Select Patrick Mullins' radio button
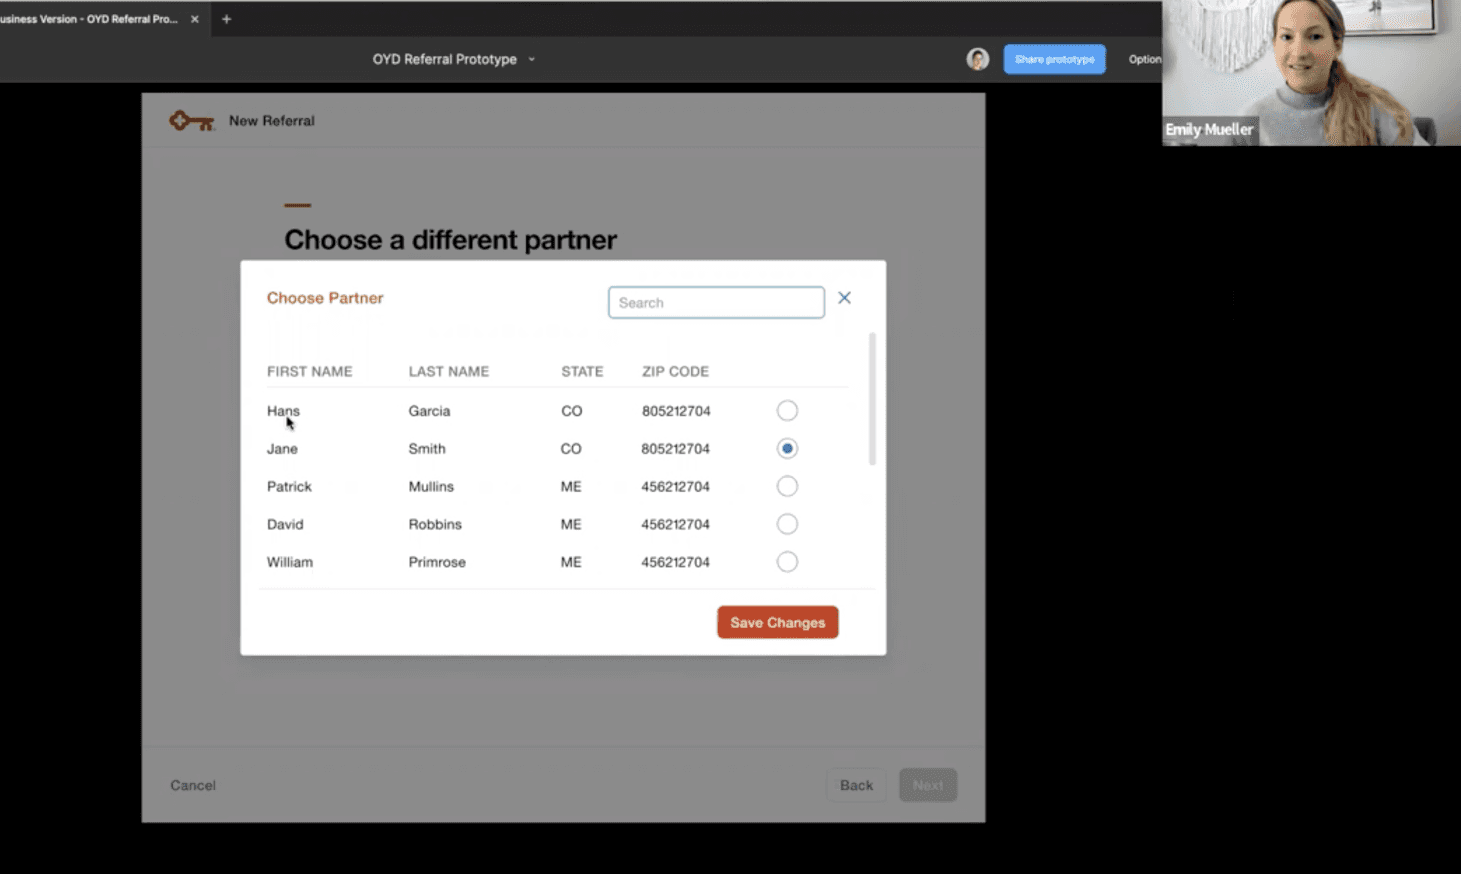1461x874 pixels. click(x=787, y=486)
